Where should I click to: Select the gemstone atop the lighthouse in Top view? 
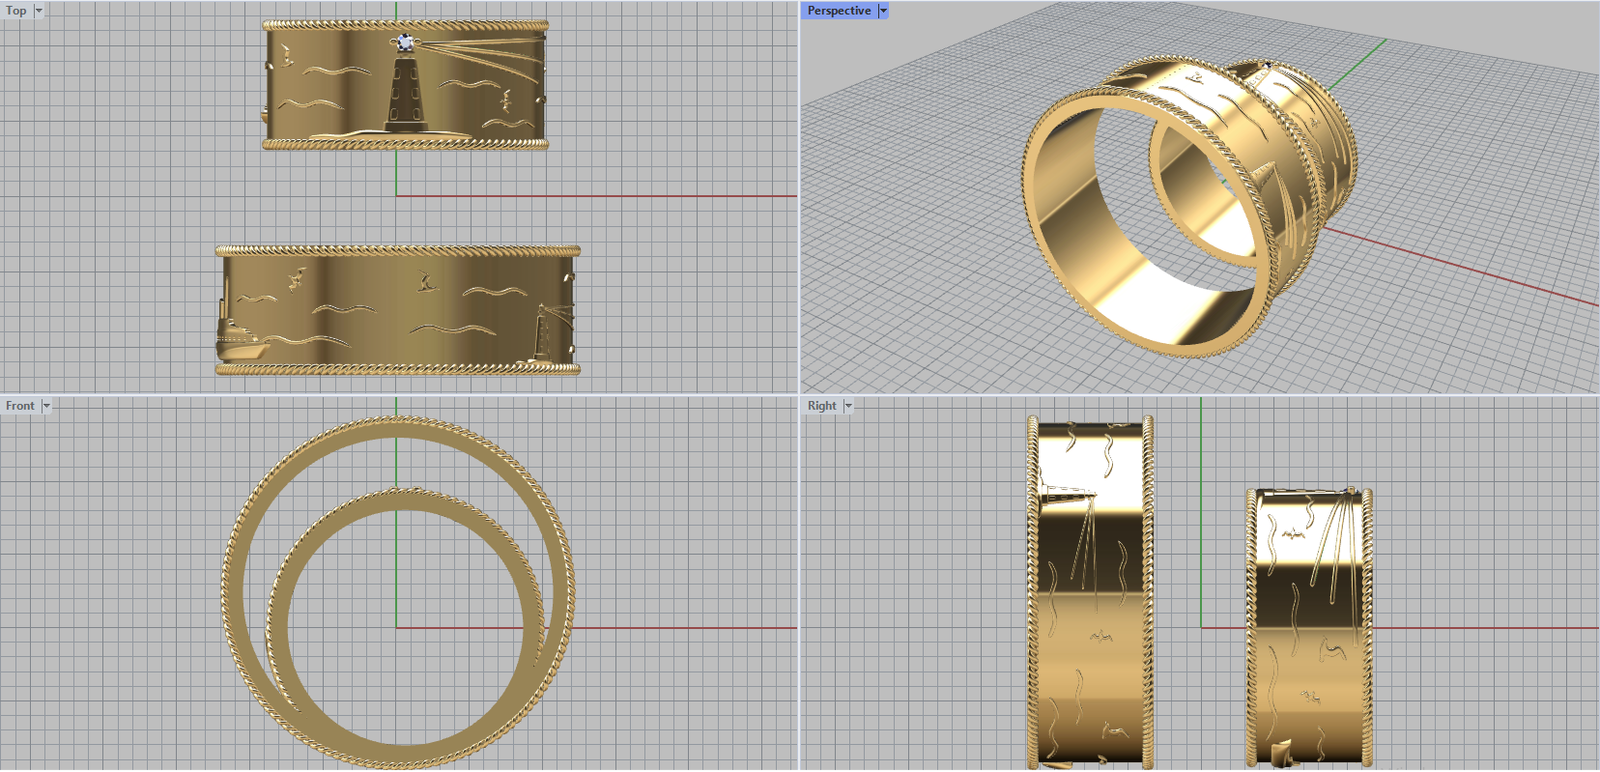click(404, 42)
